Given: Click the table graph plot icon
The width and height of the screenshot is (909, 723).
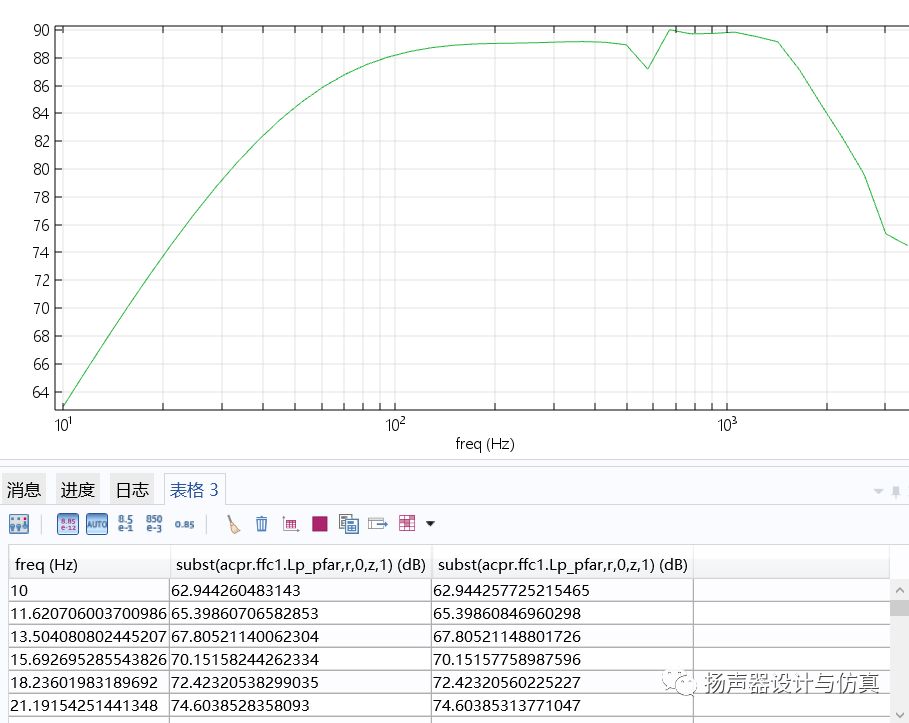Looking at the screenshot, I should (x=291, y=523).
